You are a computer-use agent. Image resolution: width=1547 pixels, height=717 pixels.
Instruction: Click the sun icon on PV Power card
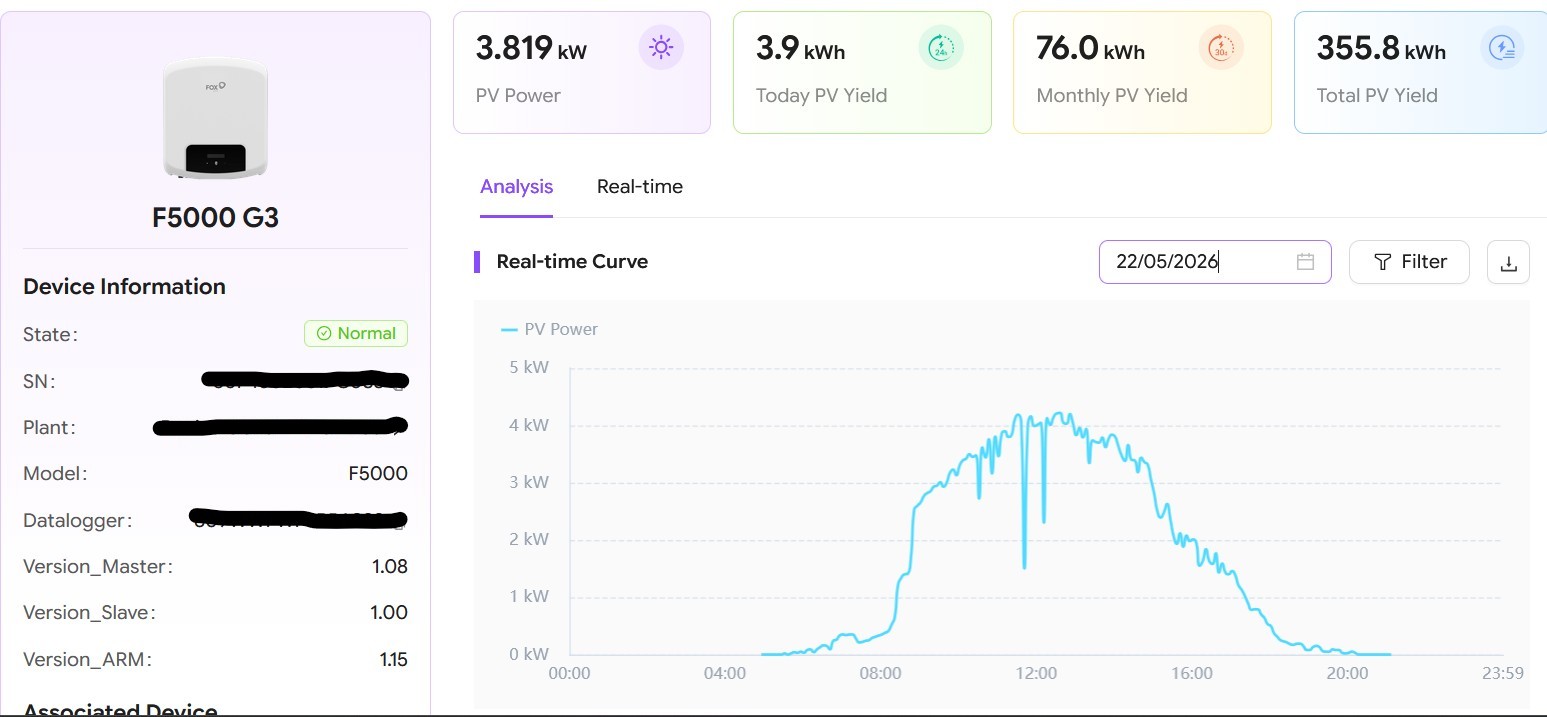[x=661, y=48]
